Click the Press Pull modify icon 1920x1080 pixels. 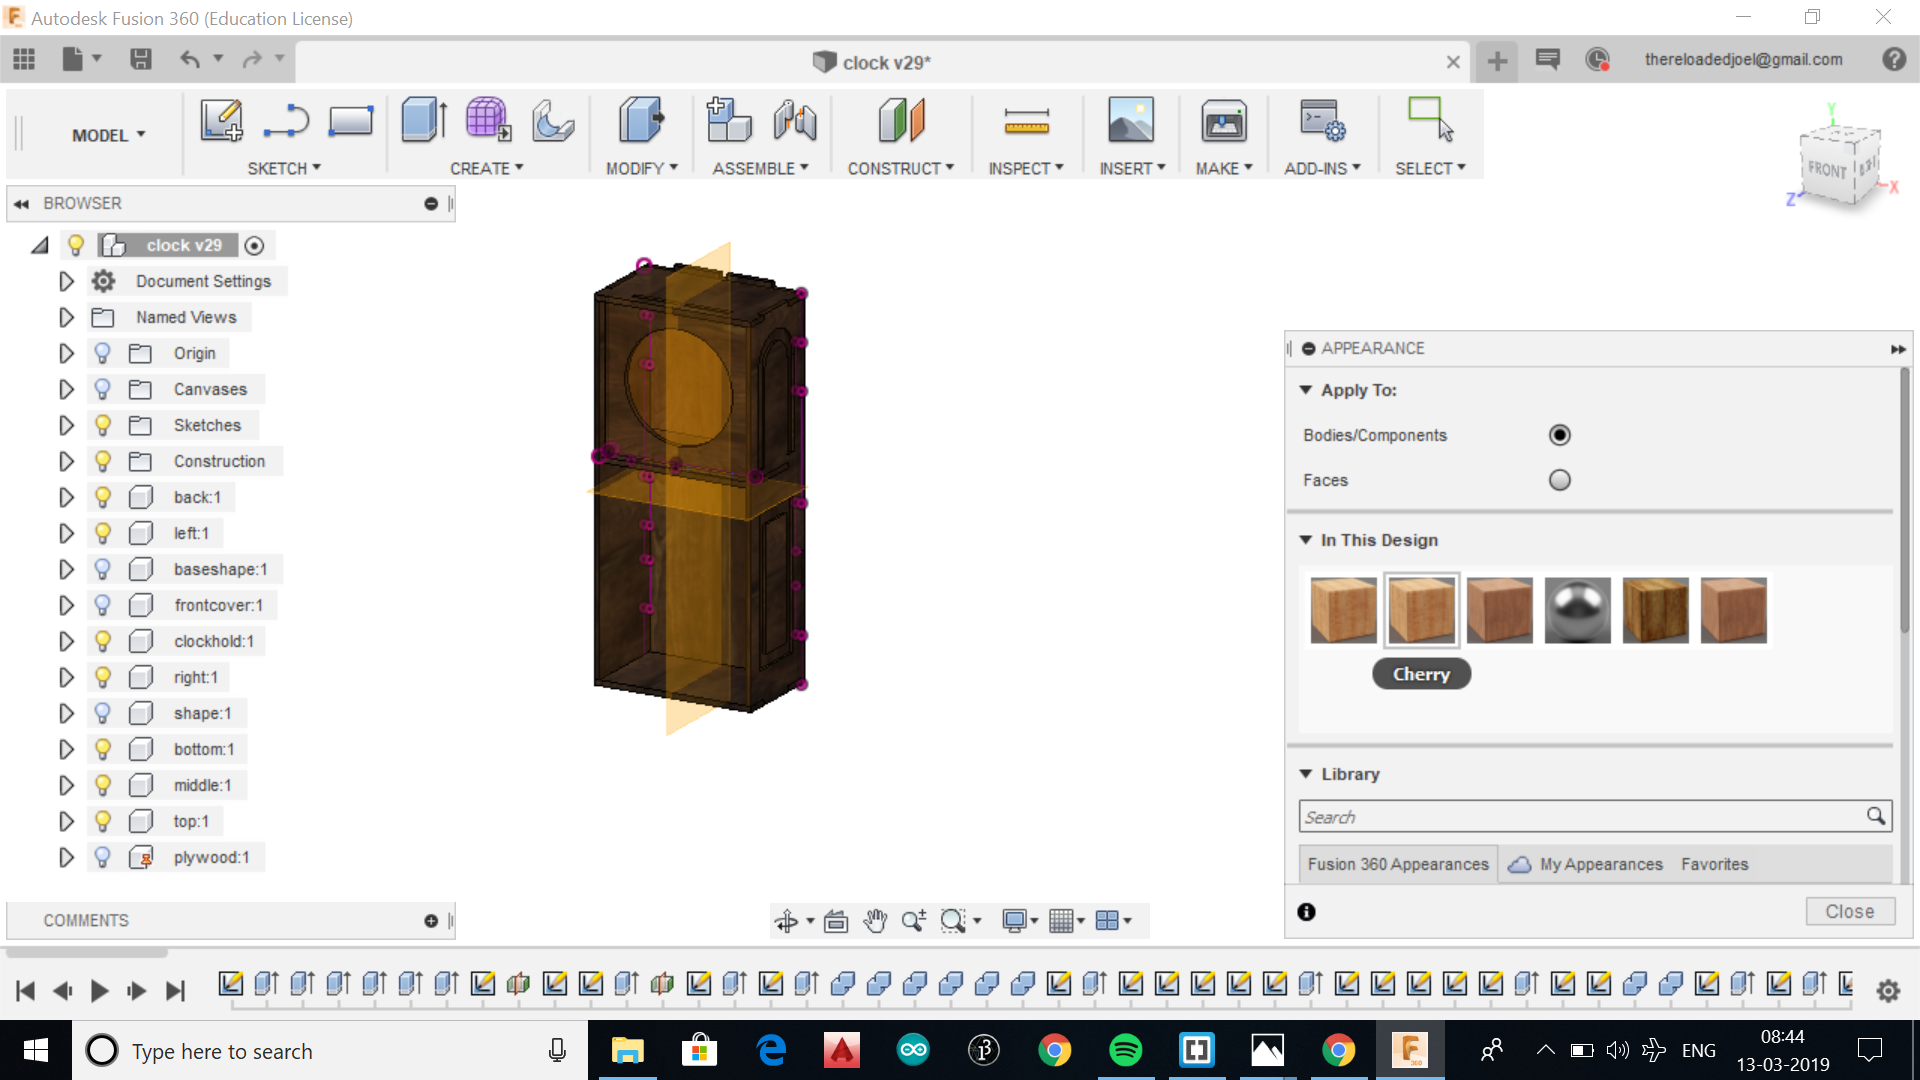click(640, 121)
